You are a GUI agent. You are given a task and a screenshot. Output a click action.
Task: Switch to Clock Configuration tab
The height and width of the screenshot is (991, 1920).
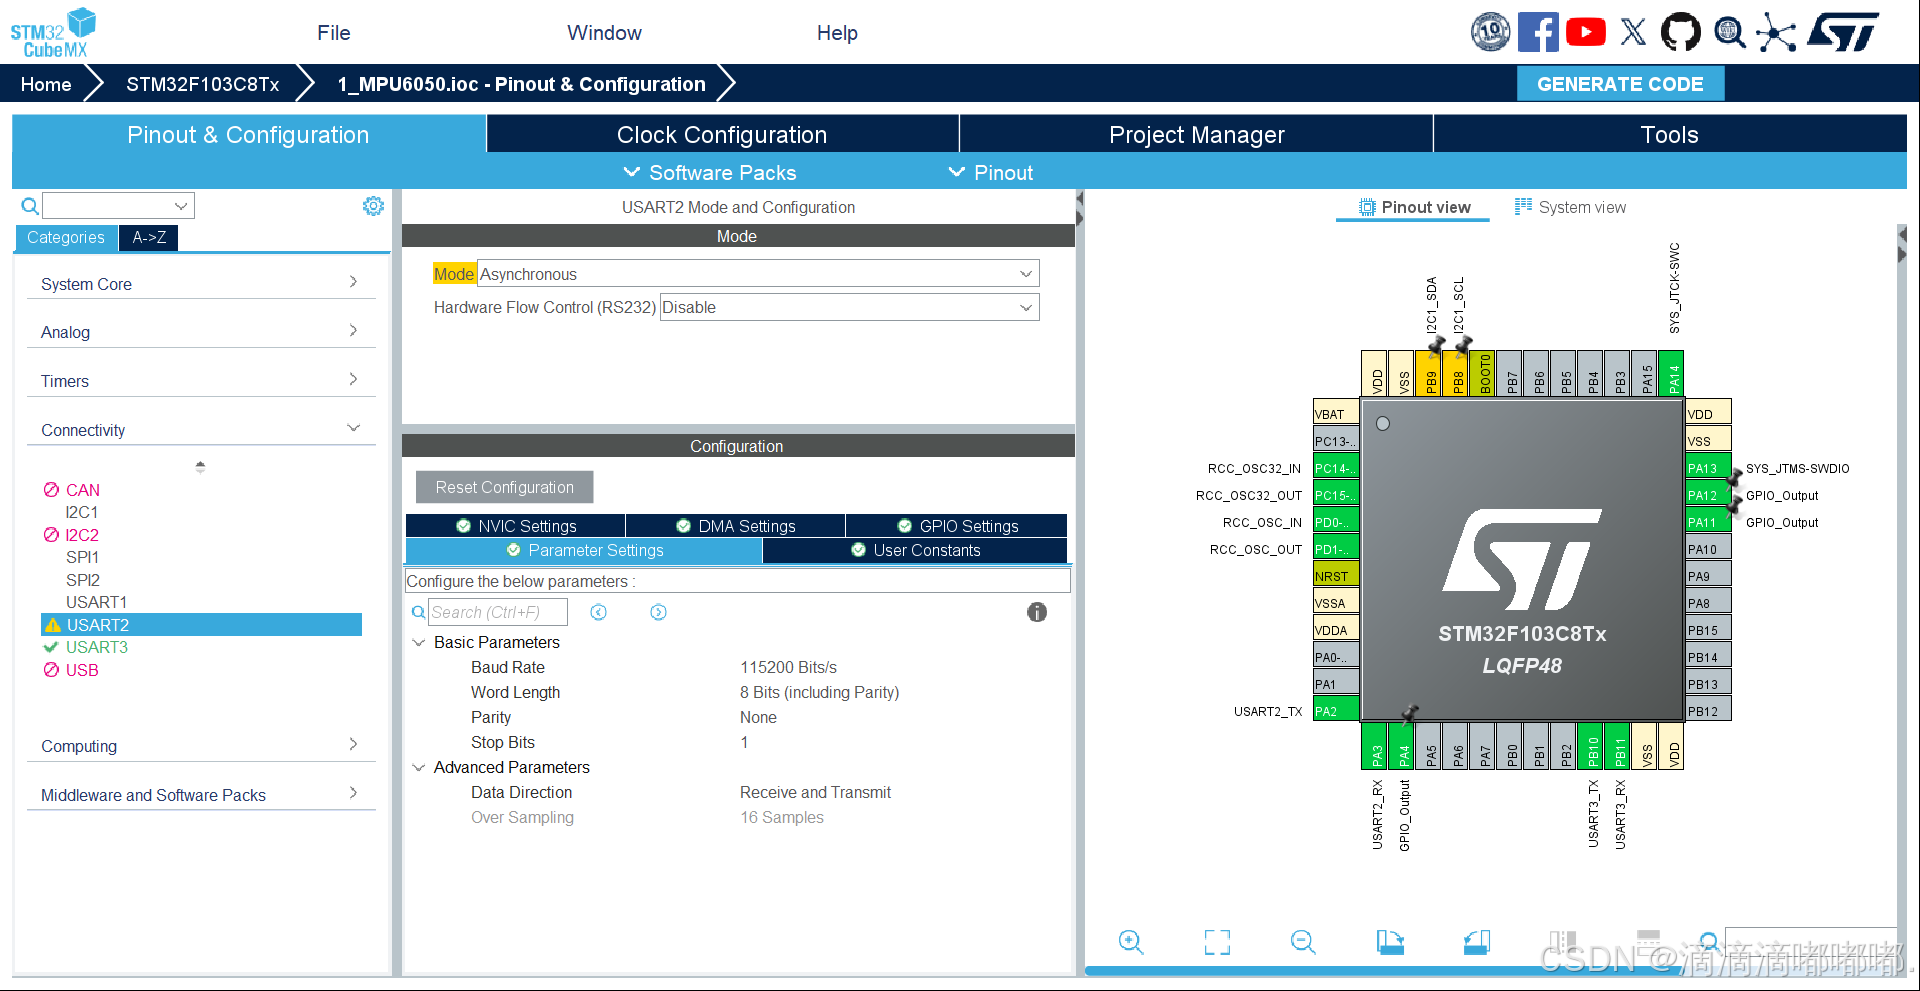pos(722,134)
